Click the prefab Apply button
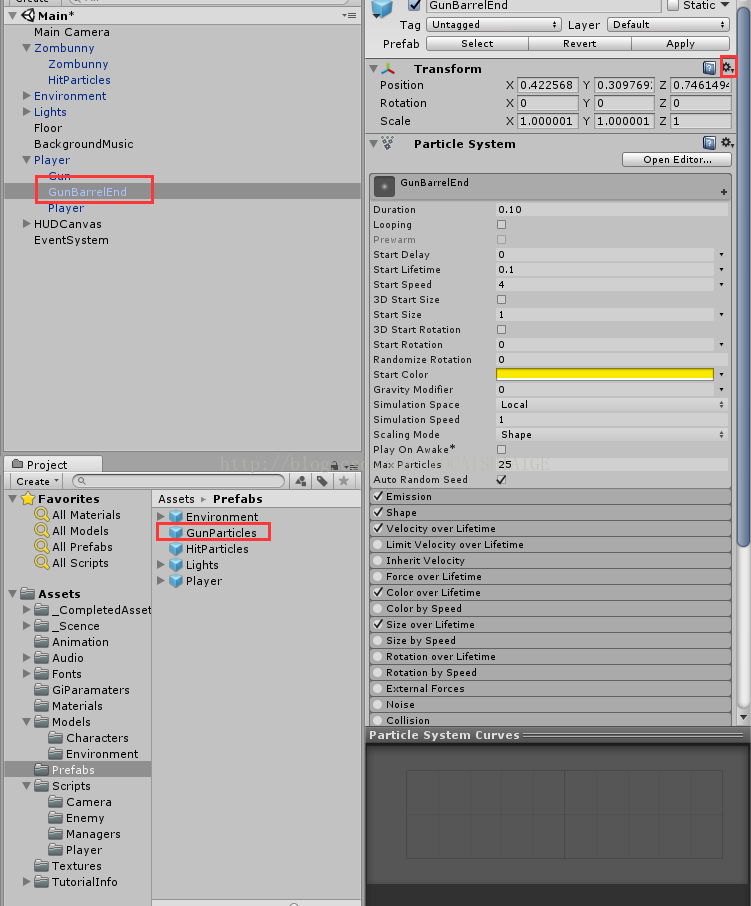Screen dimensions: 751x906 (x=681, y=43)
